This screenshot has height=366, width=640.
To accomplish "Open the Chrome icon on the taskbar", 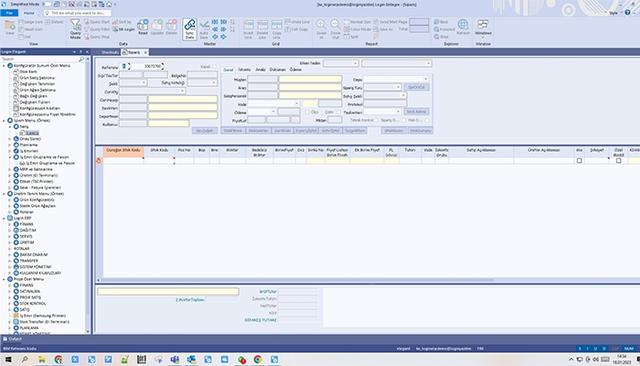I will [258, 359].
